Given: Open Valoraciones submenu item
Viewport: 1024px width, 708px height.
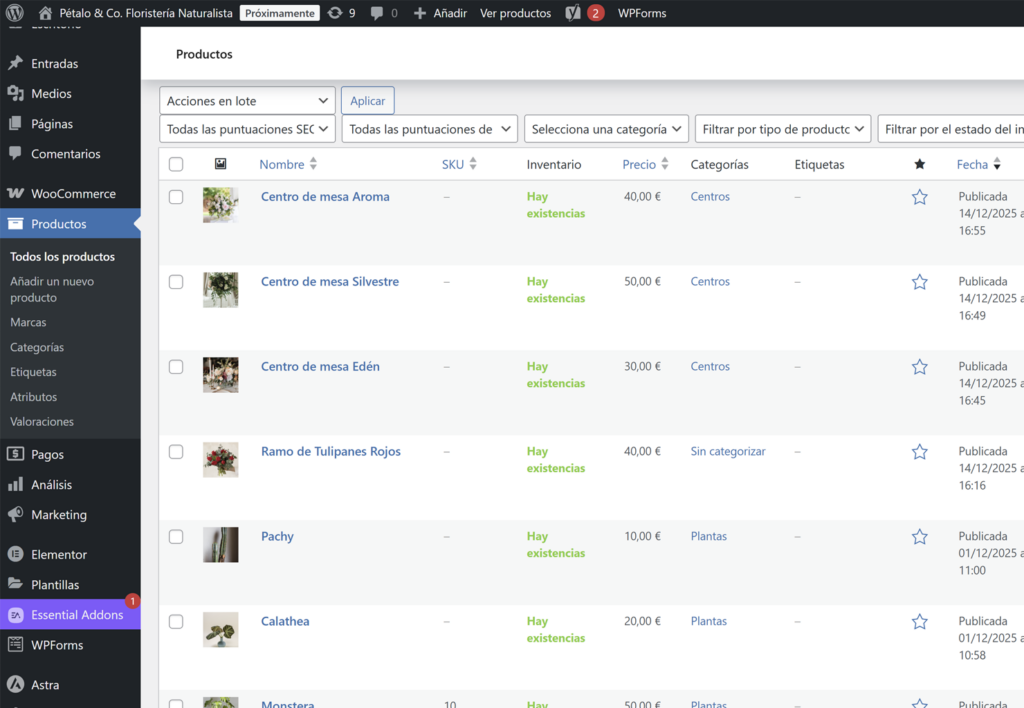Looking at the screenshot, I should tap(42, 421).
